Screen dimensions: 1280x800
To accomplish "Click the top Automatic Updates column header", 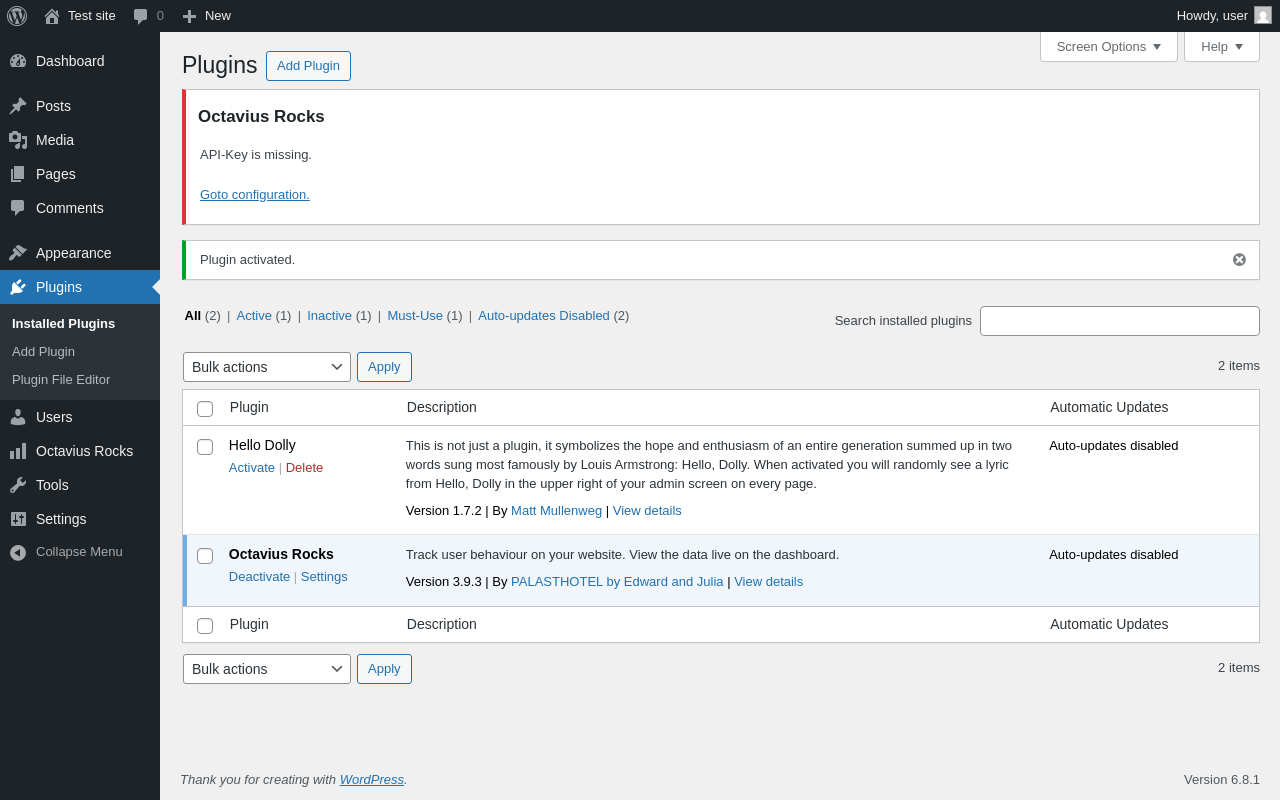I will (x=1109, y=407).
